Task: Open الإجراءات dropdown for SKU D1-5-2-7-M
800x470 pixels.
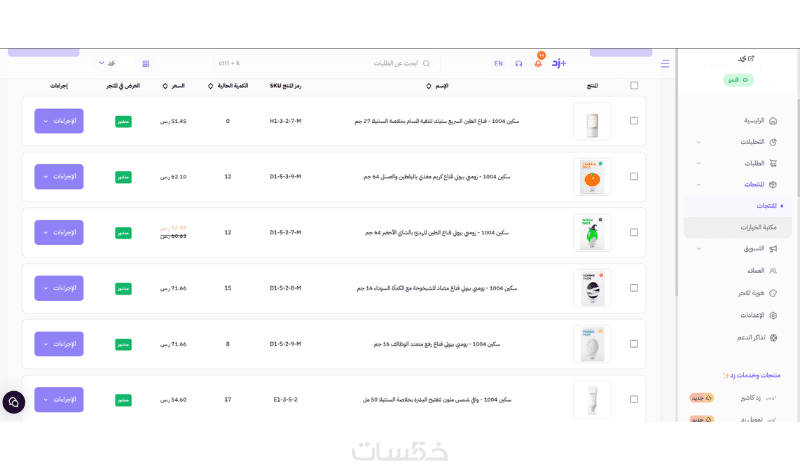Action: pos(59,232)
